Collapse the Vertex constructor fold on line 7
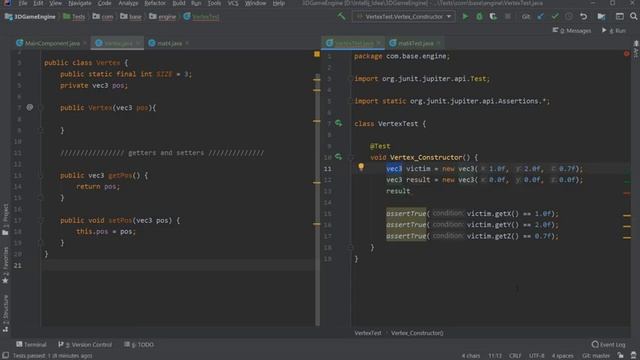640x360 pixels. 40,108
